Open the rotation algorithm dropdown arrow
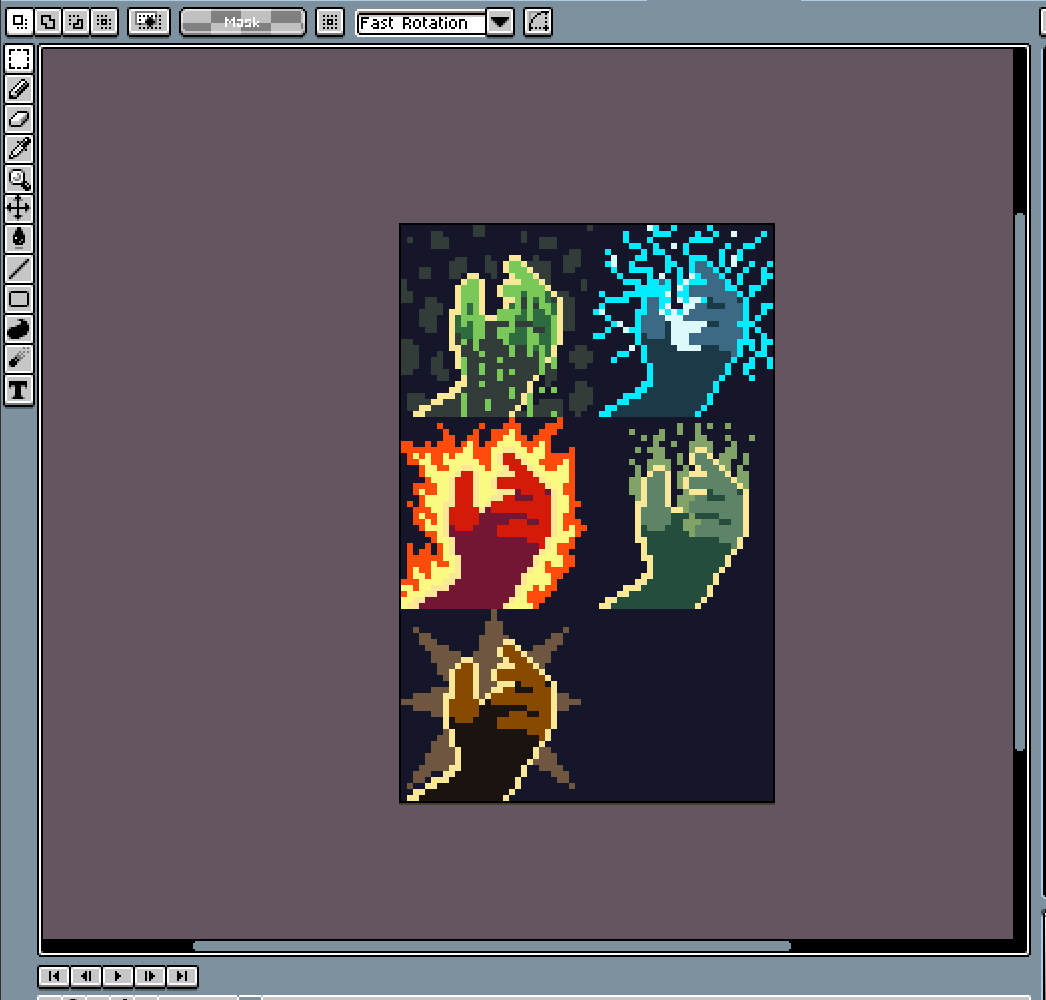 [x=500, y=23]
